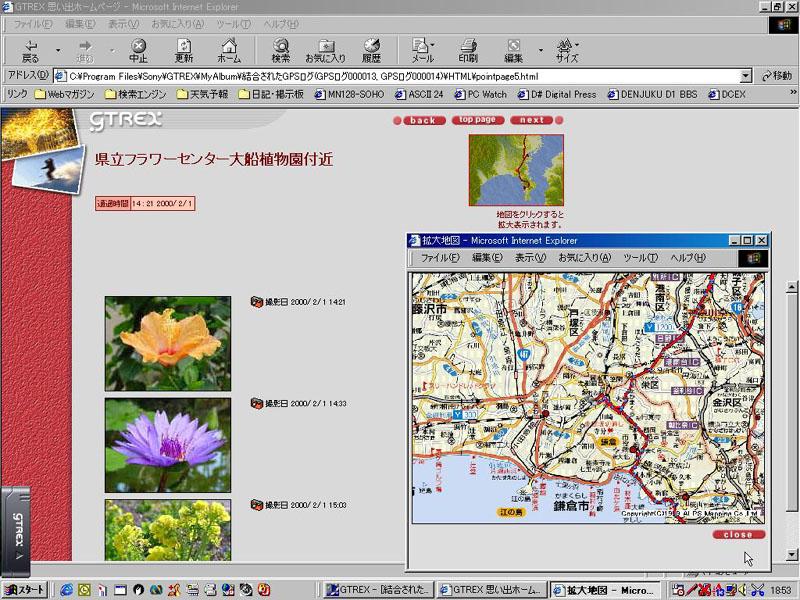Show History (履歴) from the toolbar
Viewport: 800px width, 600px height.
[371, 50]
